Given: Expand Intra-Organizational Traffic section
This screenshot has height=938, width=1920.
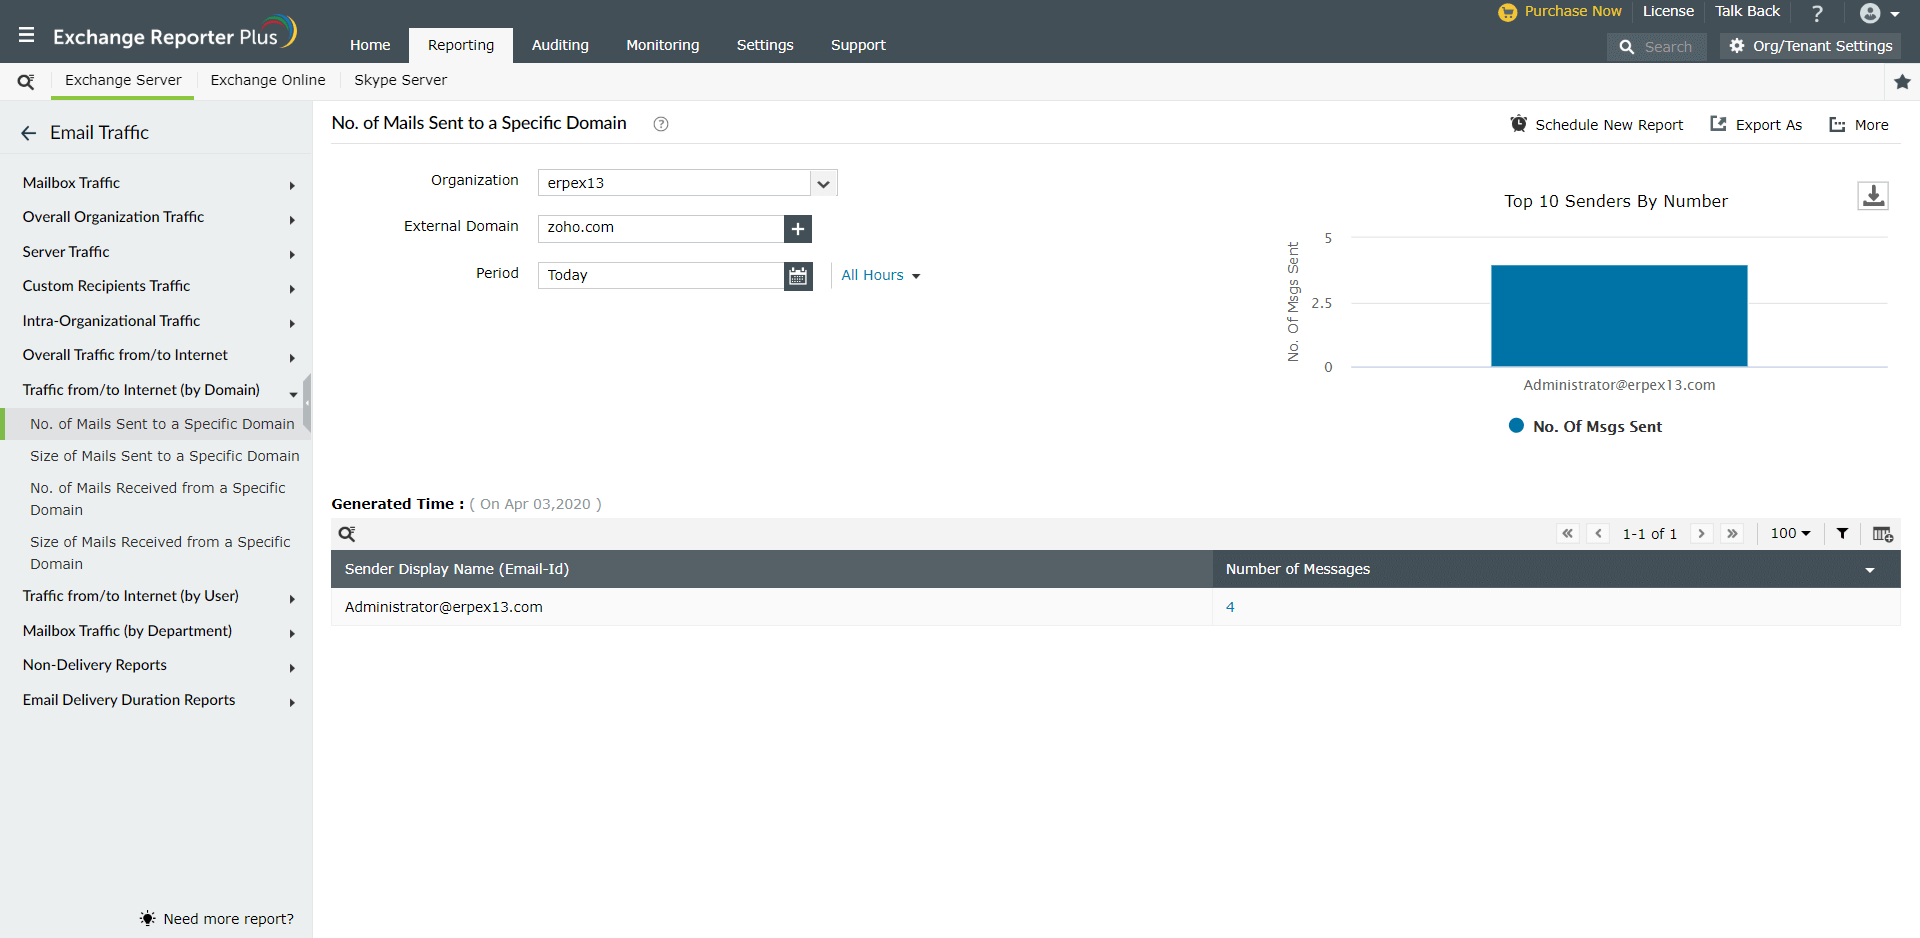Looking at the screenshot, I should point(292,323).
